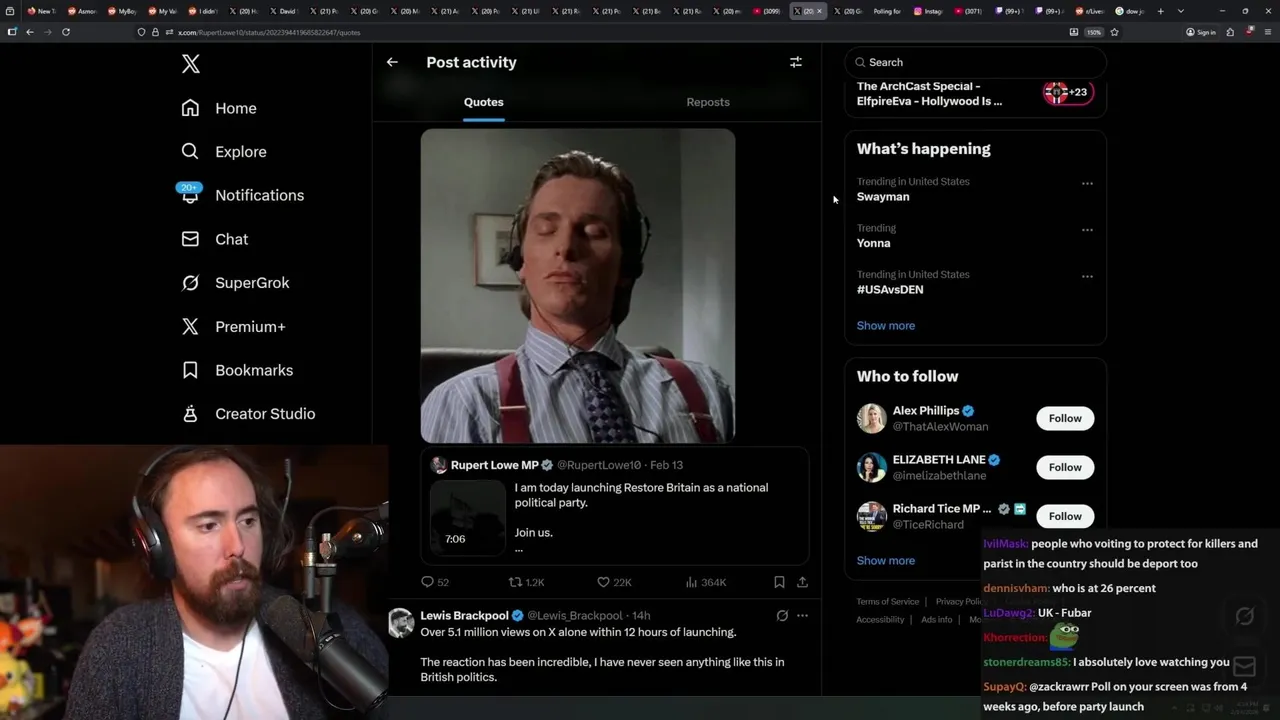Open Premium+ from the sidebar
Image resolution: width=1280 pixels, height=720 pixels.
click(233, 327)
